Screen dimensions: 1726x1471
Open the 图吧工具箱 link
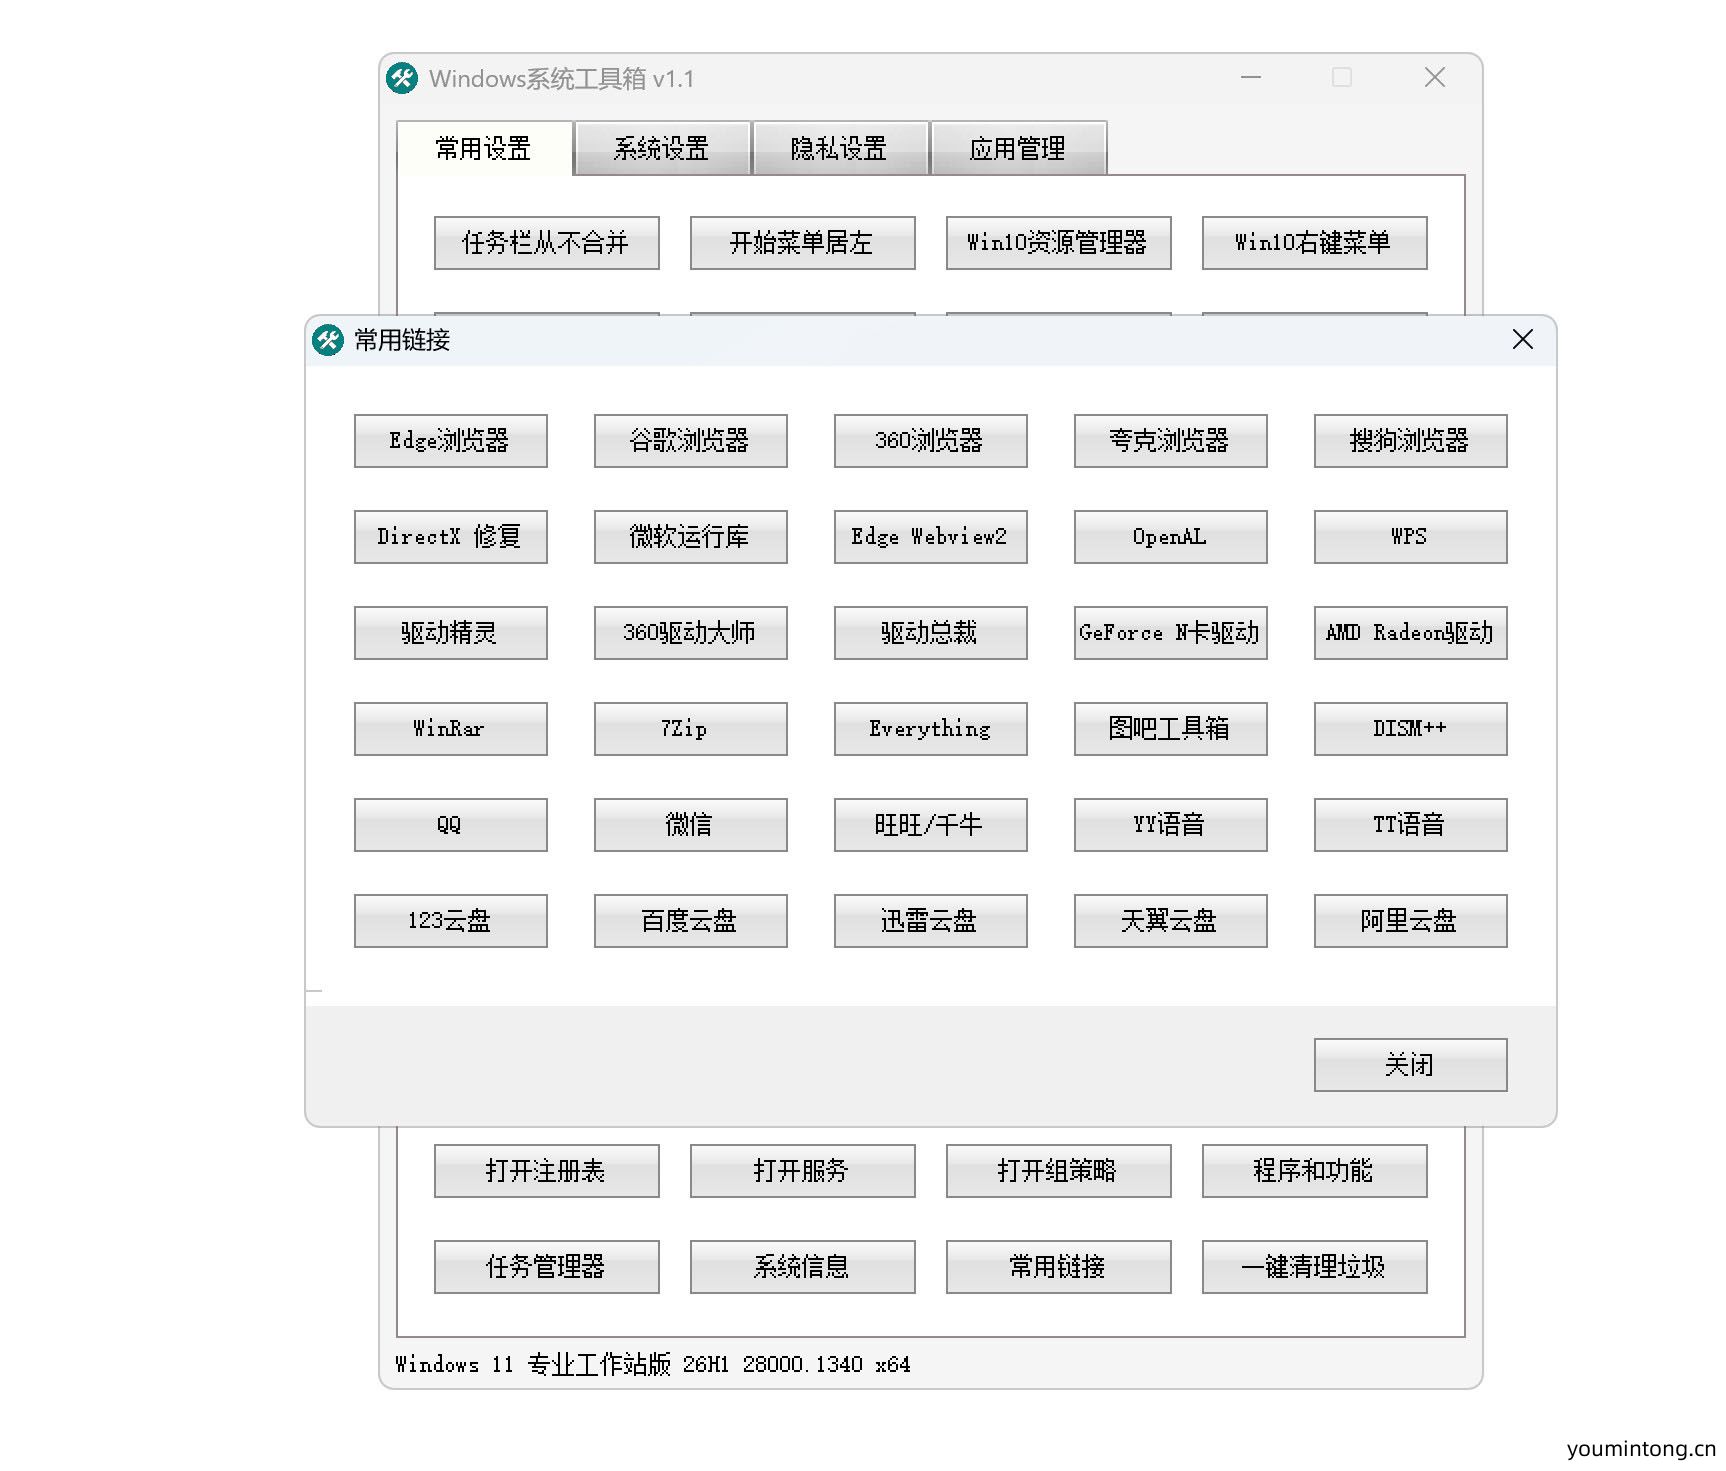point(1169,728)
